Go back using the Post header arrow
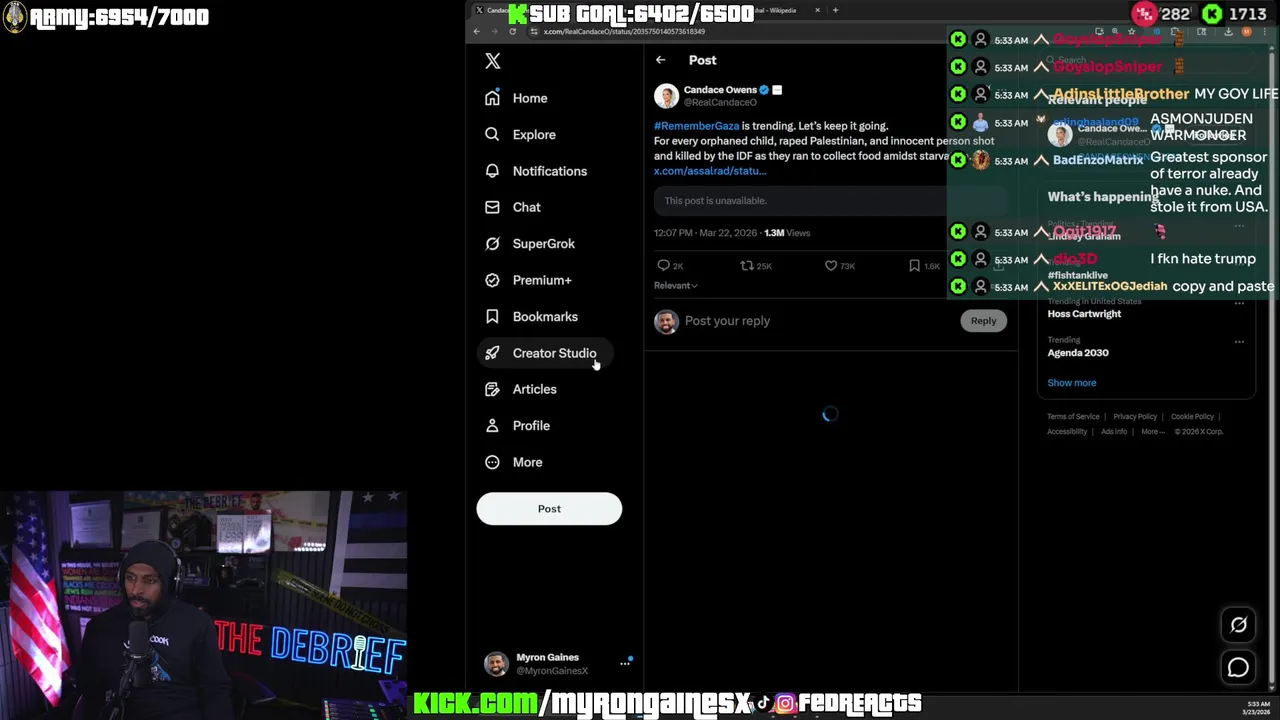Image resolution: width=1280 pixels, height=720 pixels. pyautogui.click(x=660, y=60)
